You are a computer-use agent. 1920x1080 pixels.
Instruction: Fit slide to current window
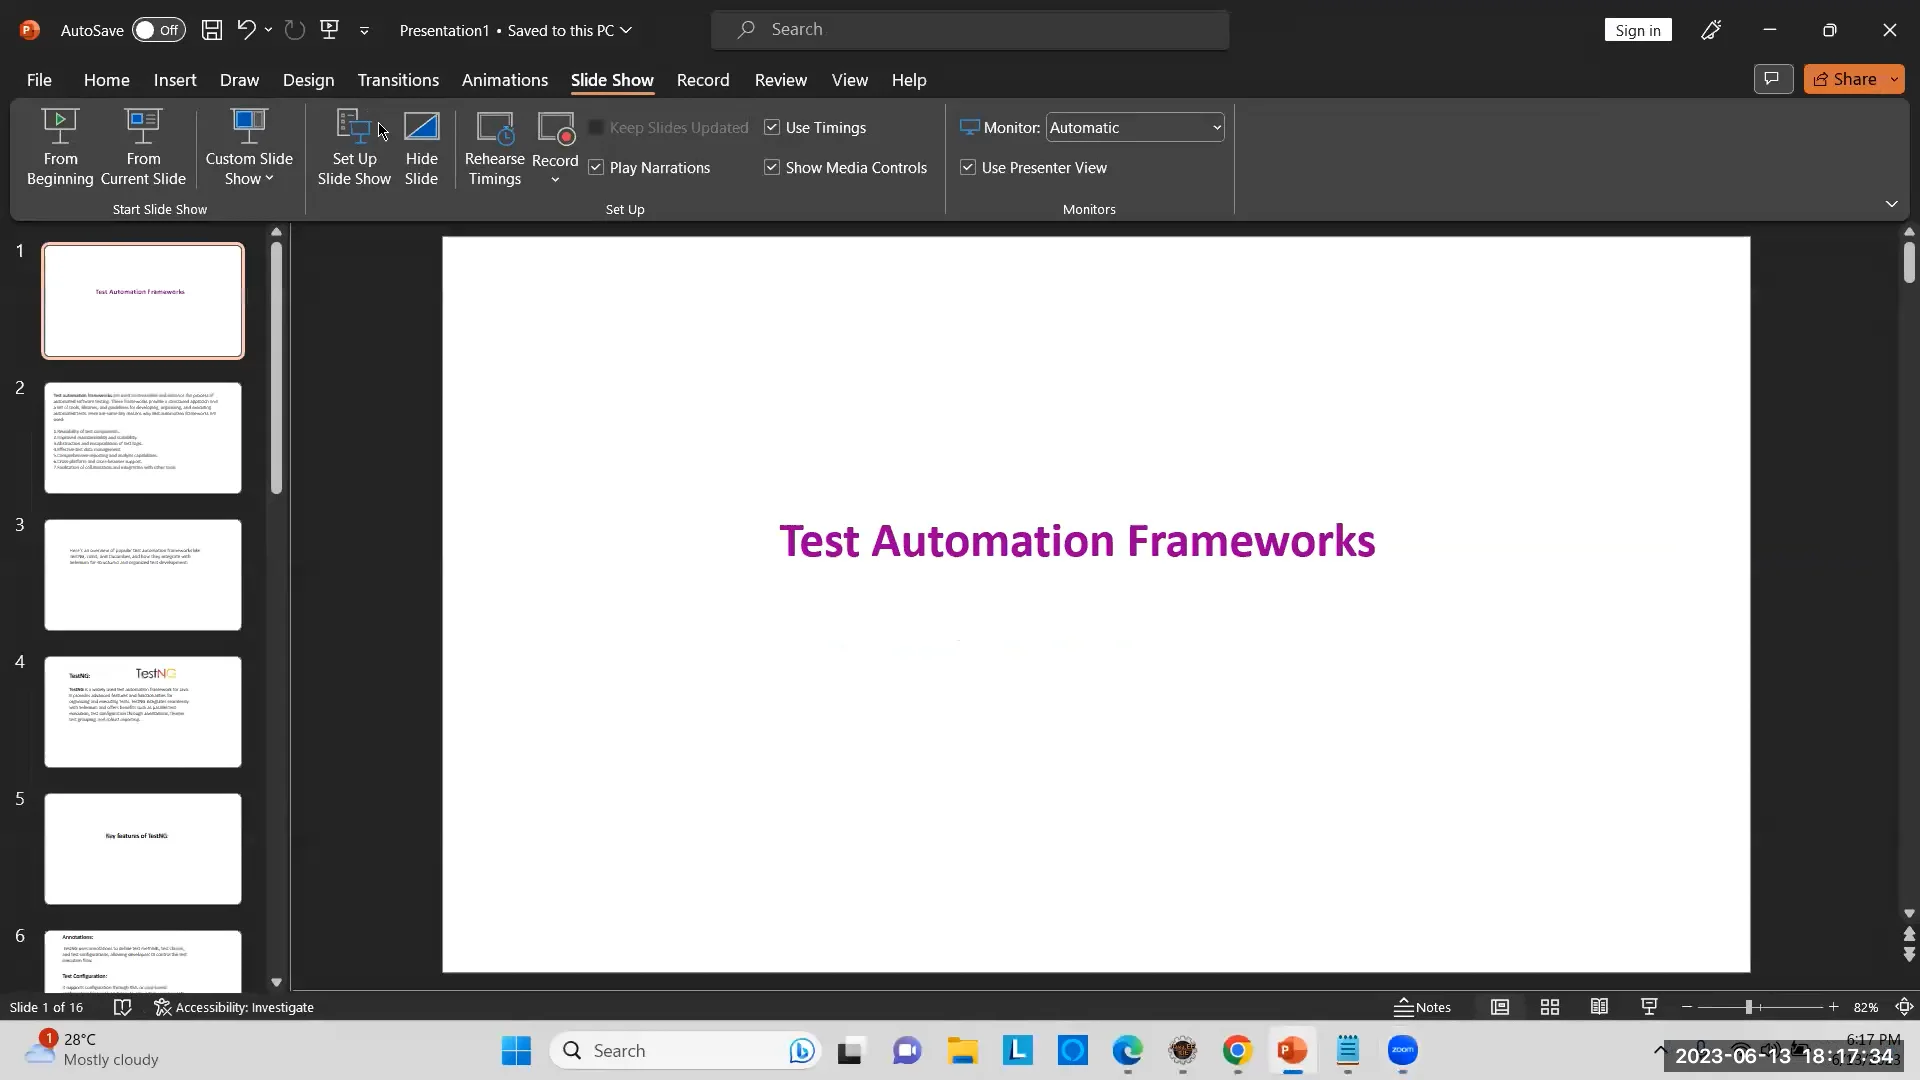pos(1904,1007)
